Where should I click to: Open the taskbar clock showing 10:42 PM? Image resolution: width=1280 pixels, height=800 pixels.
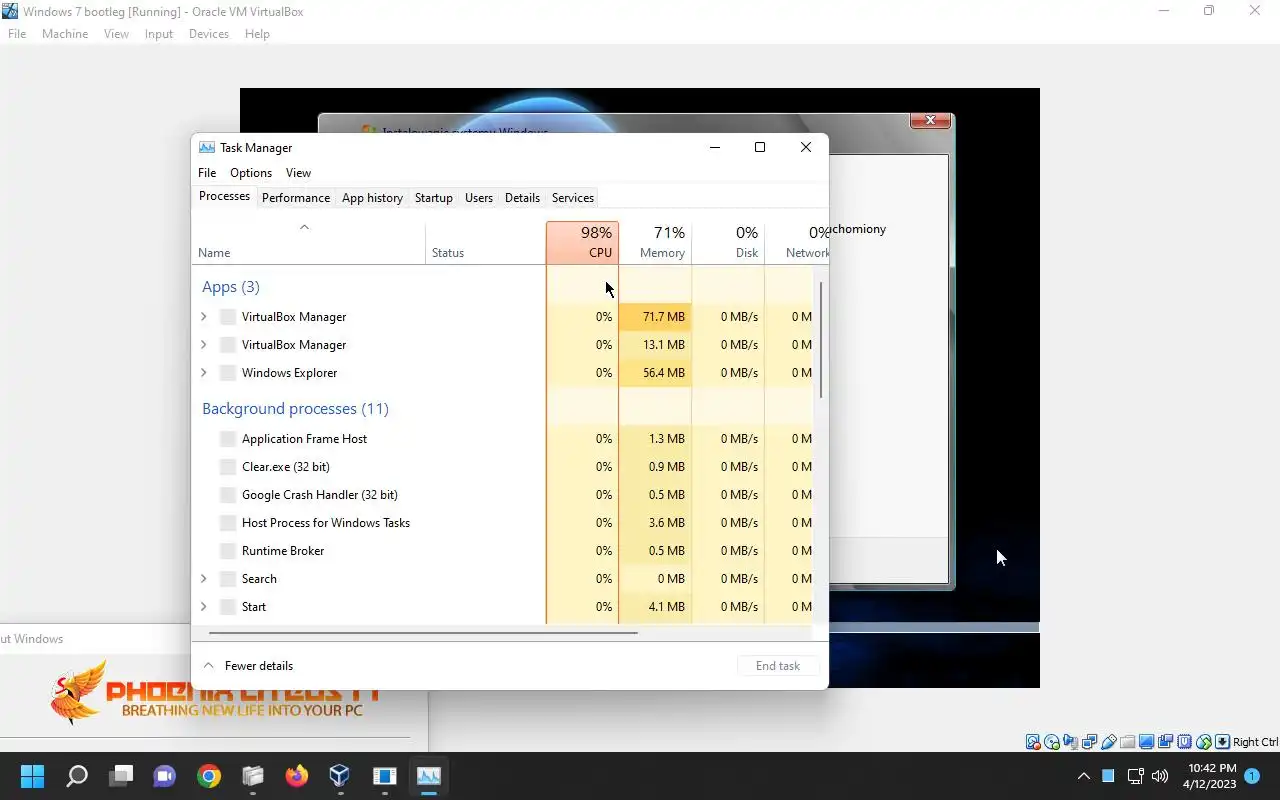click(x=1212, y=776)
